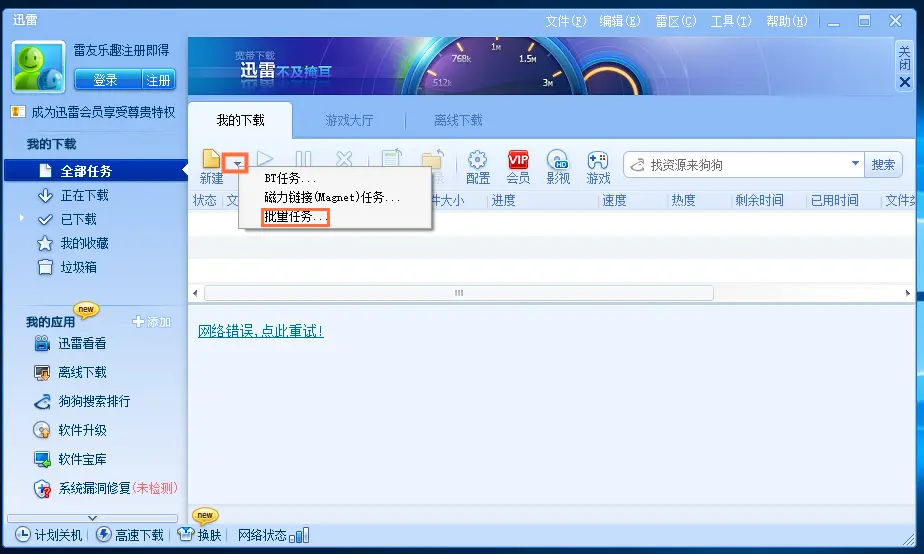Select 正在下载 in sidebar

point(84,195)
